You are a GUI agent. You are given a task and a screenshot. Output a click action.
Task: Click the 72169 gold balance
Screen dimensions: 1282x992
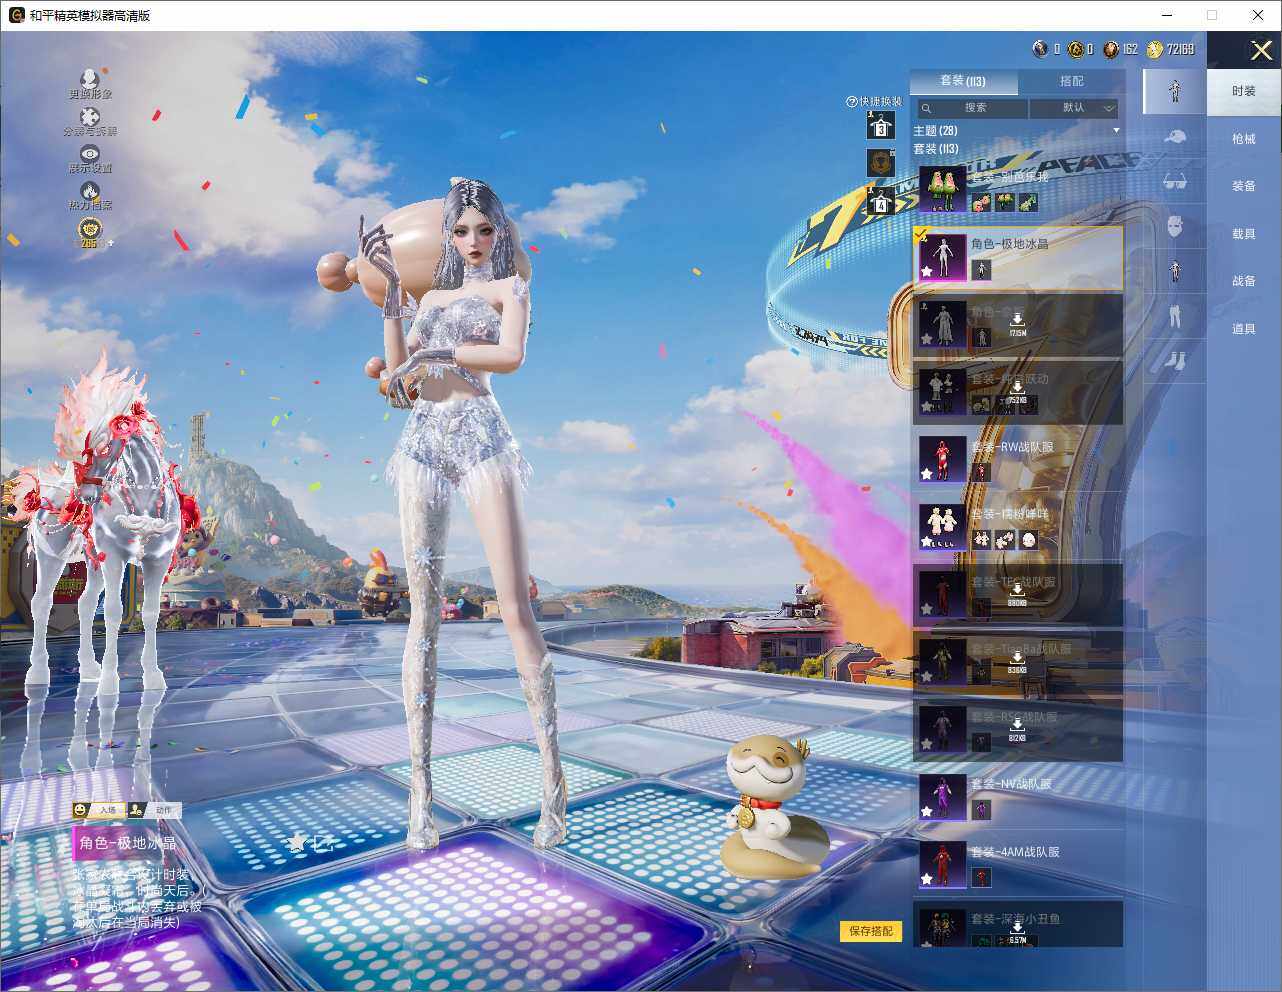[x=1180, y=49]
